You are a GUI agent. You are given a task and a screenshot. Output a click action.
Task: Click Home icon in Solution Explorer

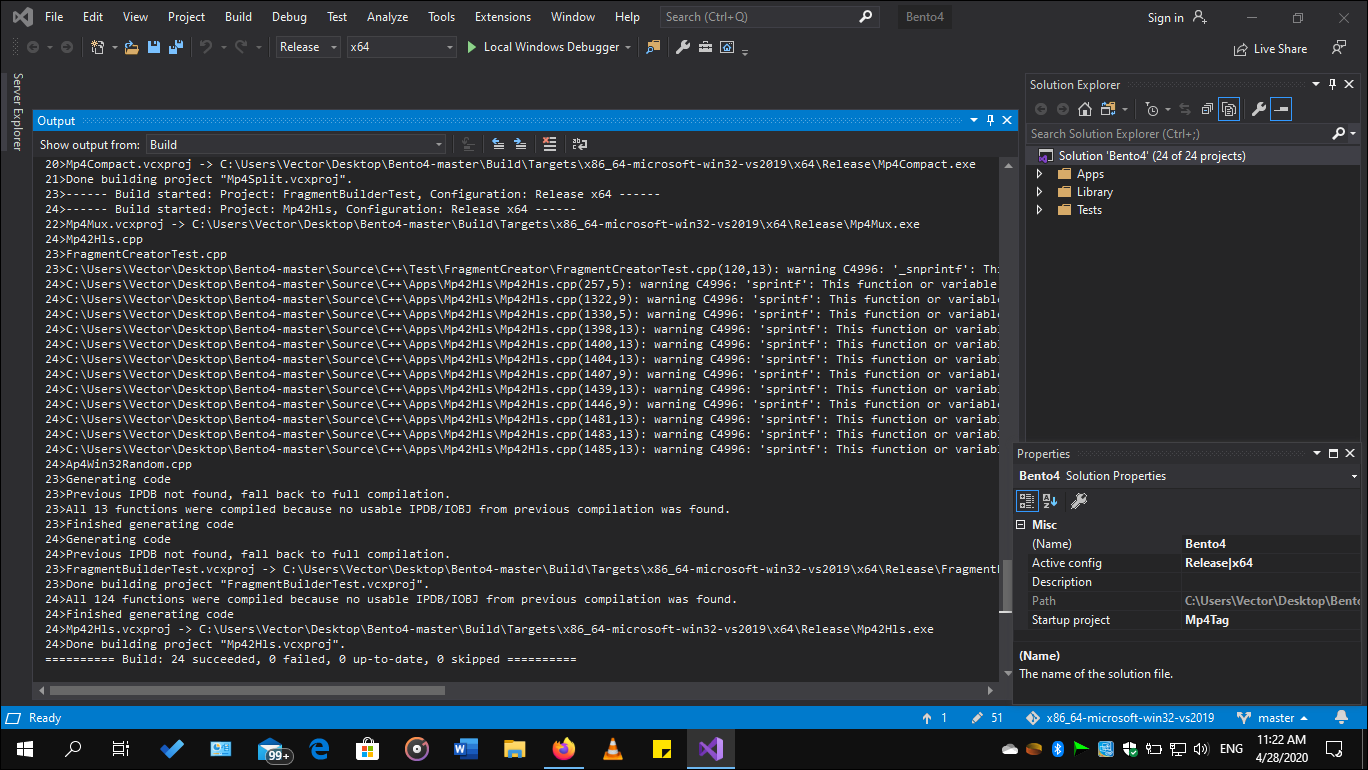(1086, 109)
